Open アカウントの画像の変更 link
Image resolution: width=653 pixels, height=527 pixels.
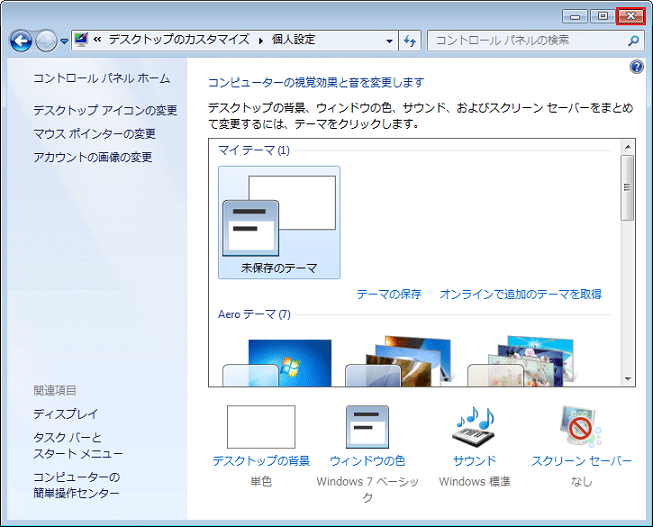[93, 157]
